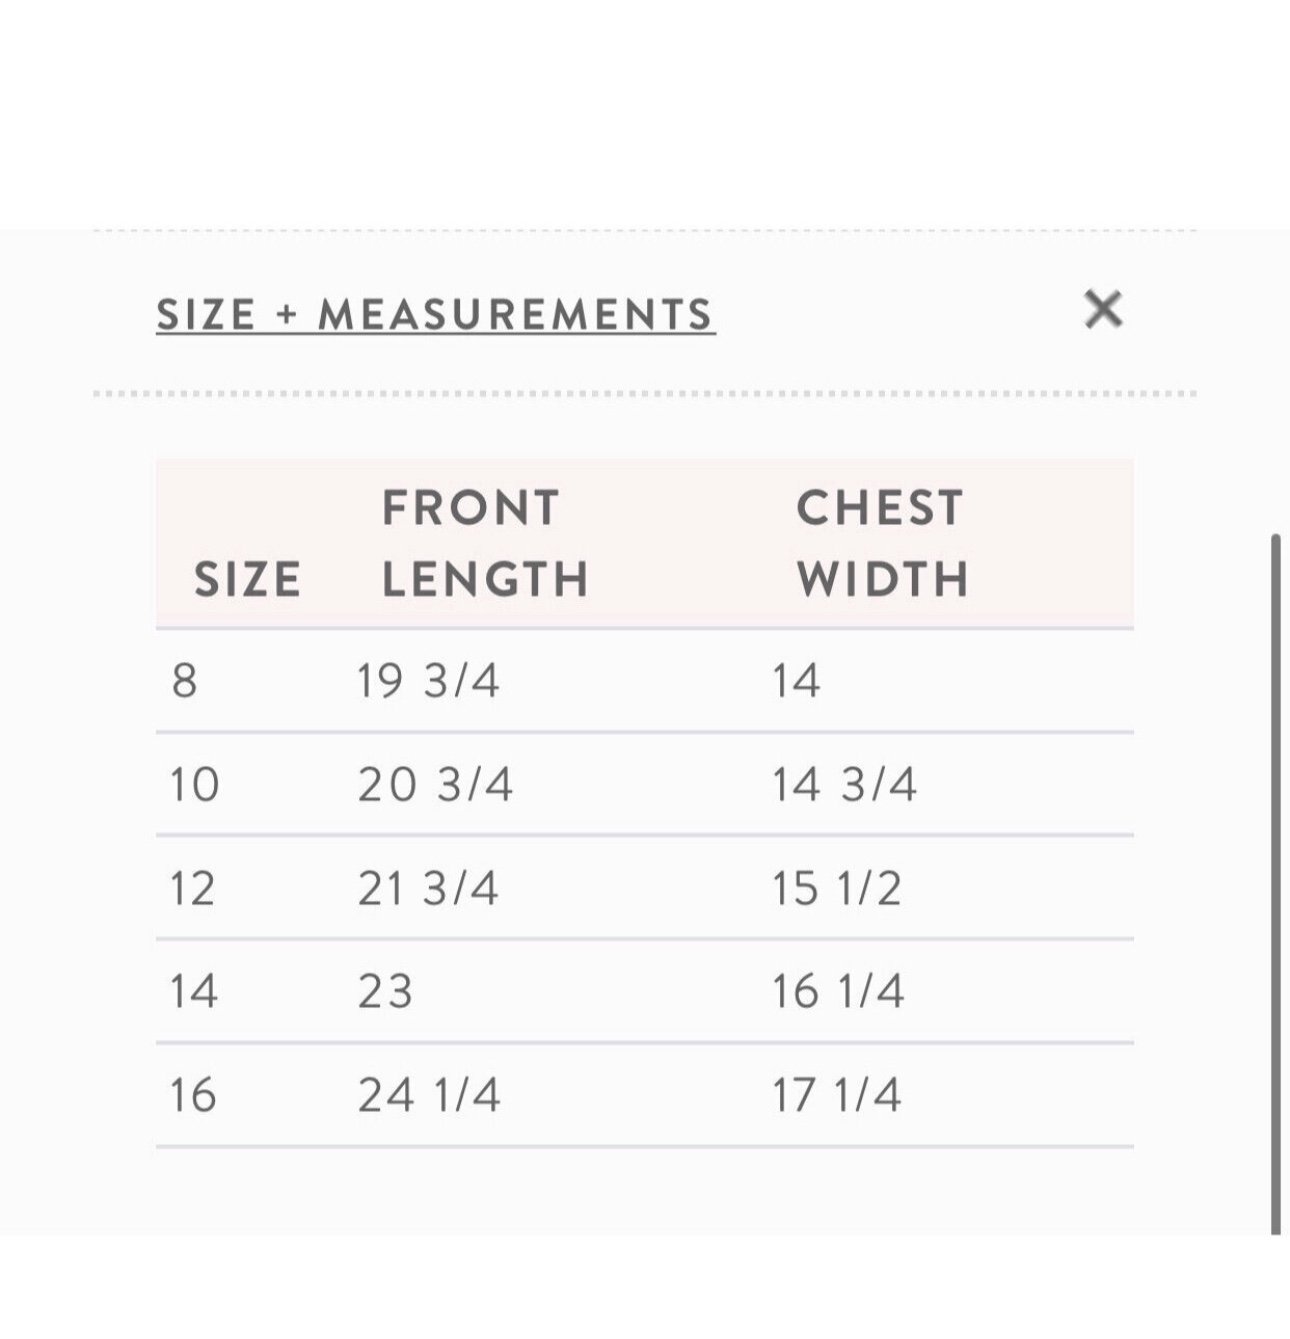Click the size 8 row label

point(185,681)
